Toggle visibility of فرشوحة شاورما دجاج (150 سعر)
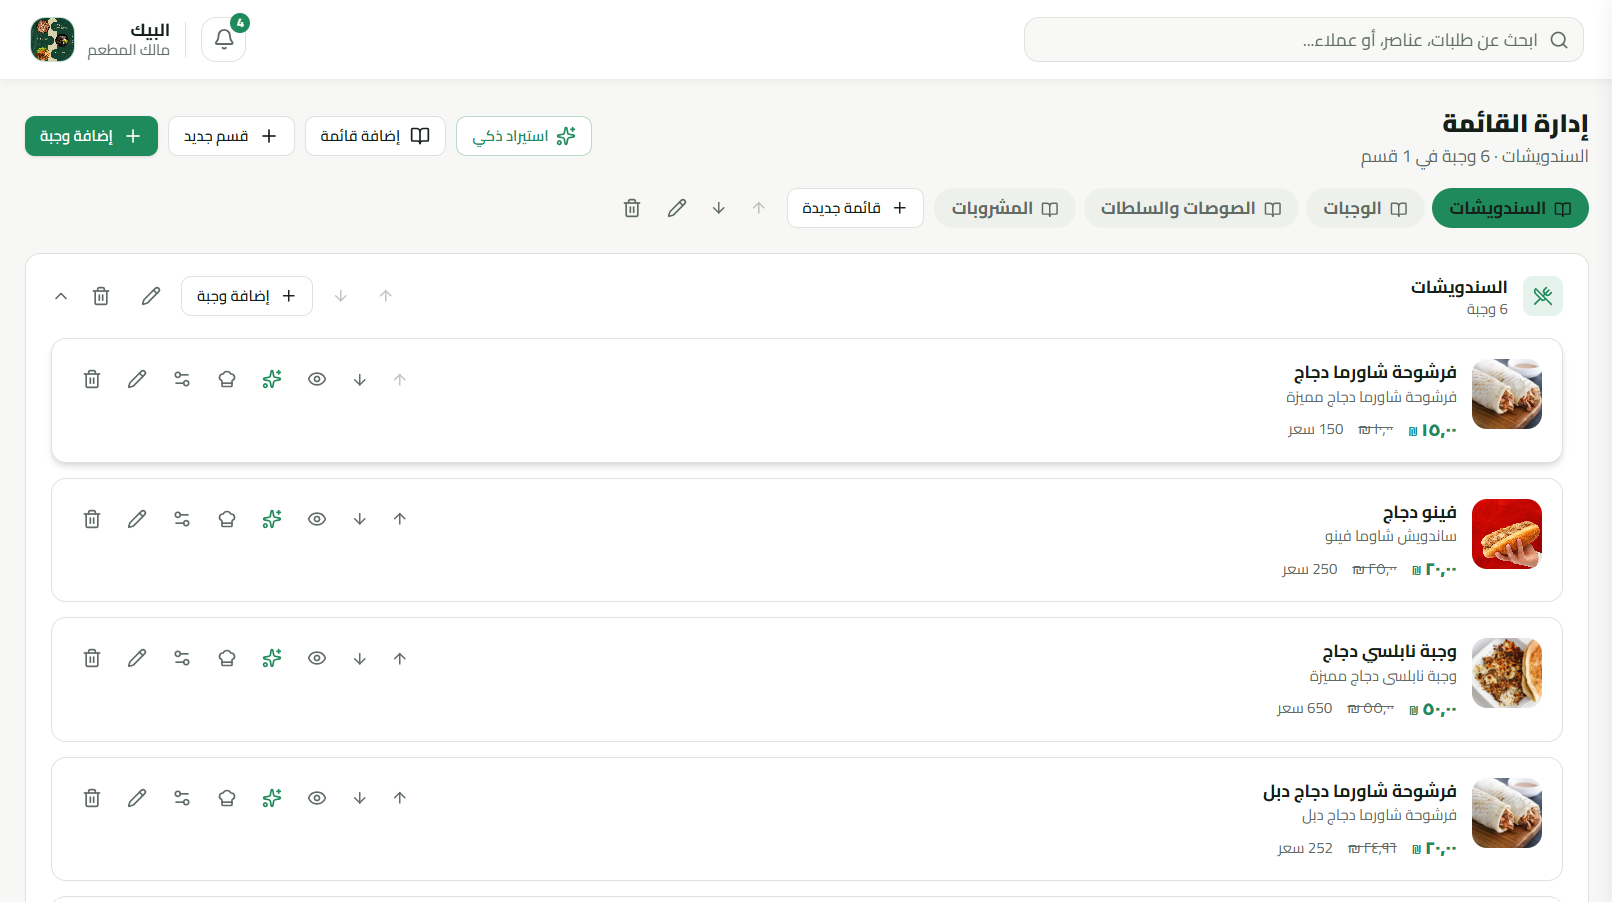This screenshot has width=1612, height=902. (x=317, y=379)
